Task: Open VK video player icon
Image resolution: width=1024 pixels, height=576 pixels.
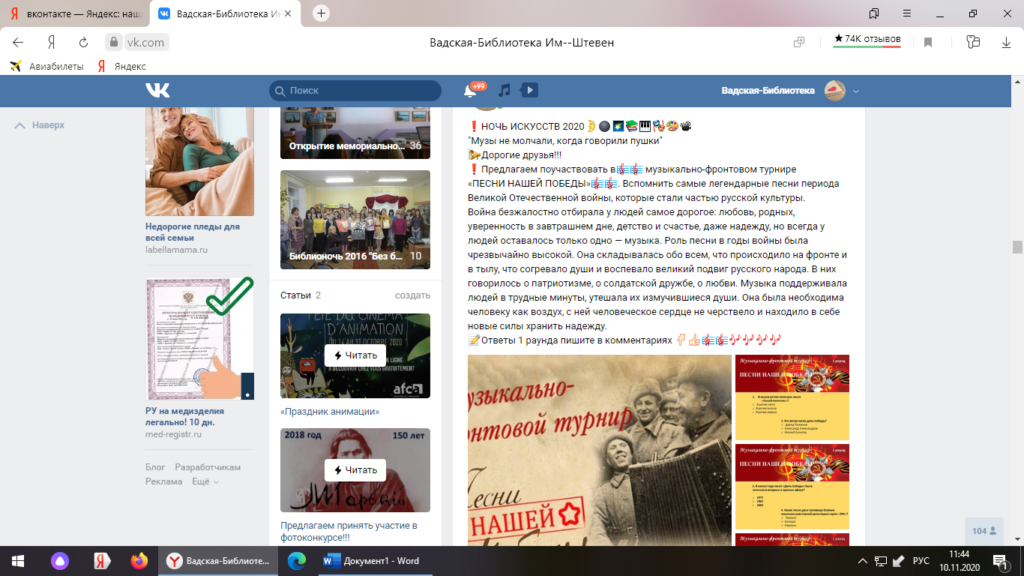Action: (x=530, y=90)
